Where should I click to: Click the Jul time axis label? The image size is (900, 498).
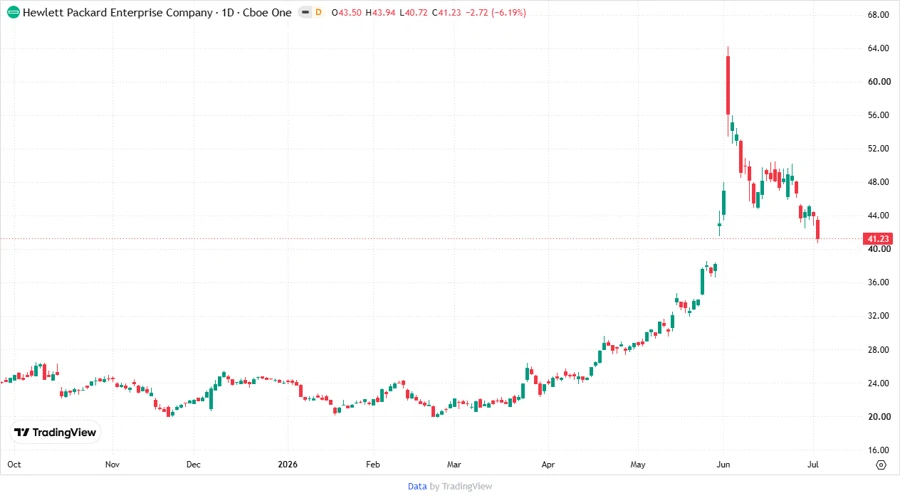(813, 464)
